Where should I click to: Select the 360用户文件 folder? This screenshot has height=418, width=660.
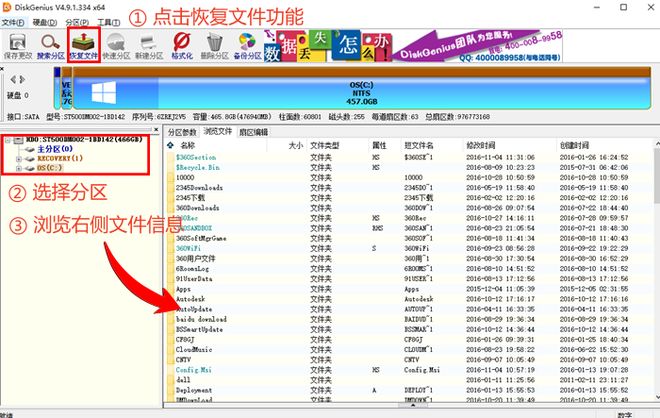(195, 258)
